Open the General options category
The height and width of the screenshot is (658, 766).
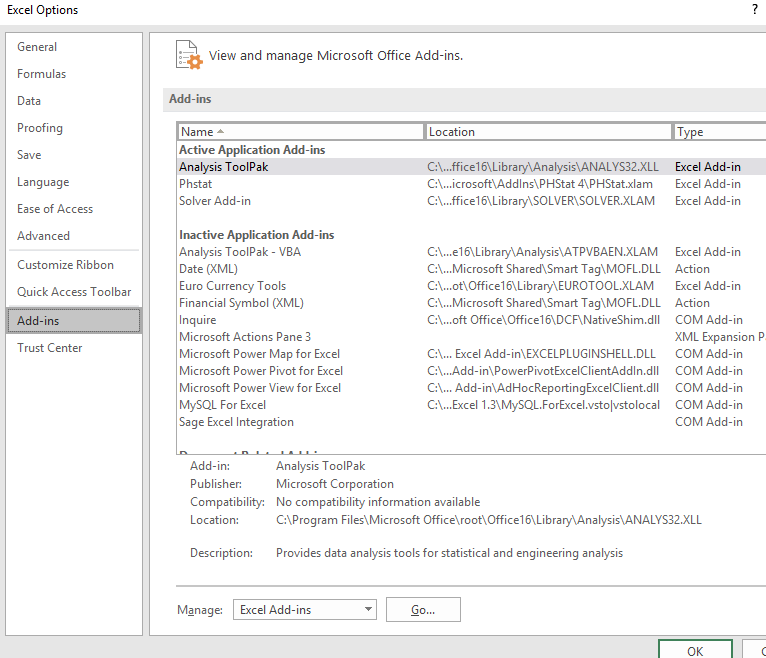(x=37, y=47)
